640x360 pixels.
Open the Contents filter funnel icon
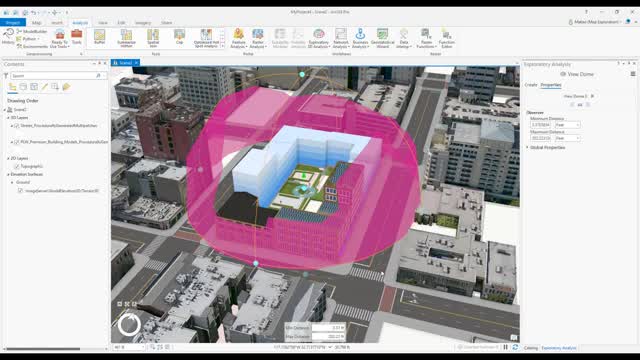6,76
